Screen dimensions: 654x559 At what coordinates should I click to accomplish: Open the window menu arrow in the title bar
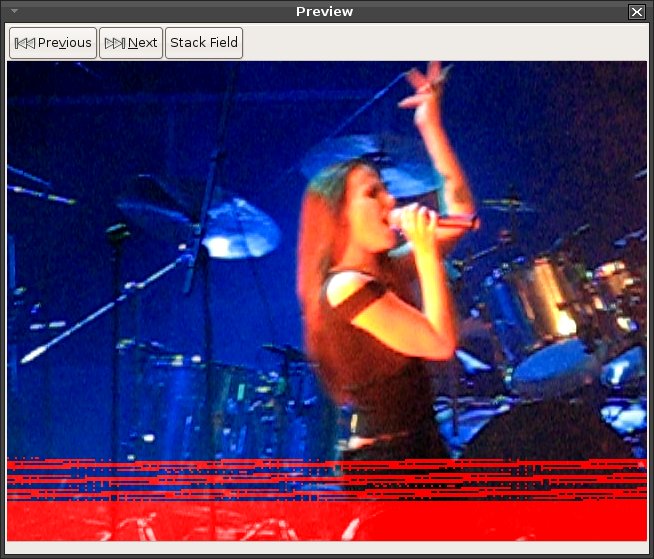15,11
